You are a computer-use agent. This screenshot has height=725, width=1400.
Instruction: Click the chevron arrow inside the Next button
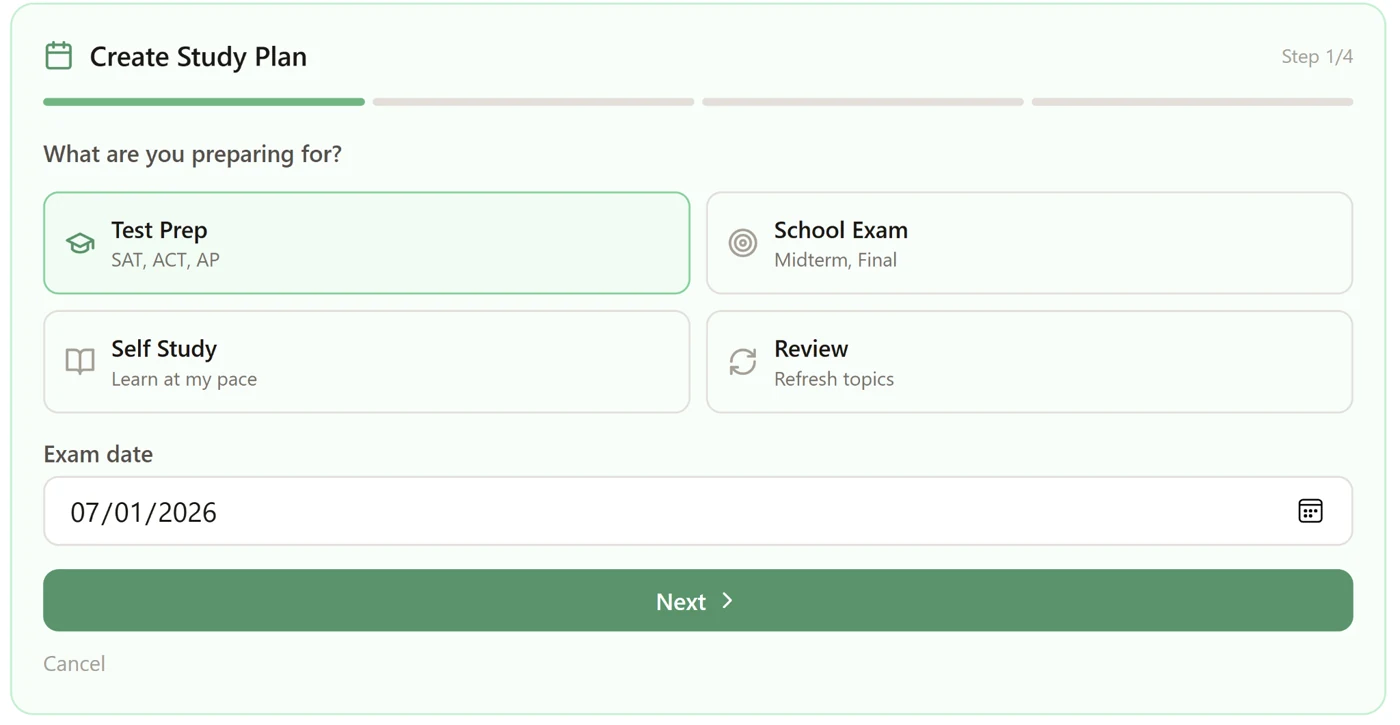coord(726,601)
